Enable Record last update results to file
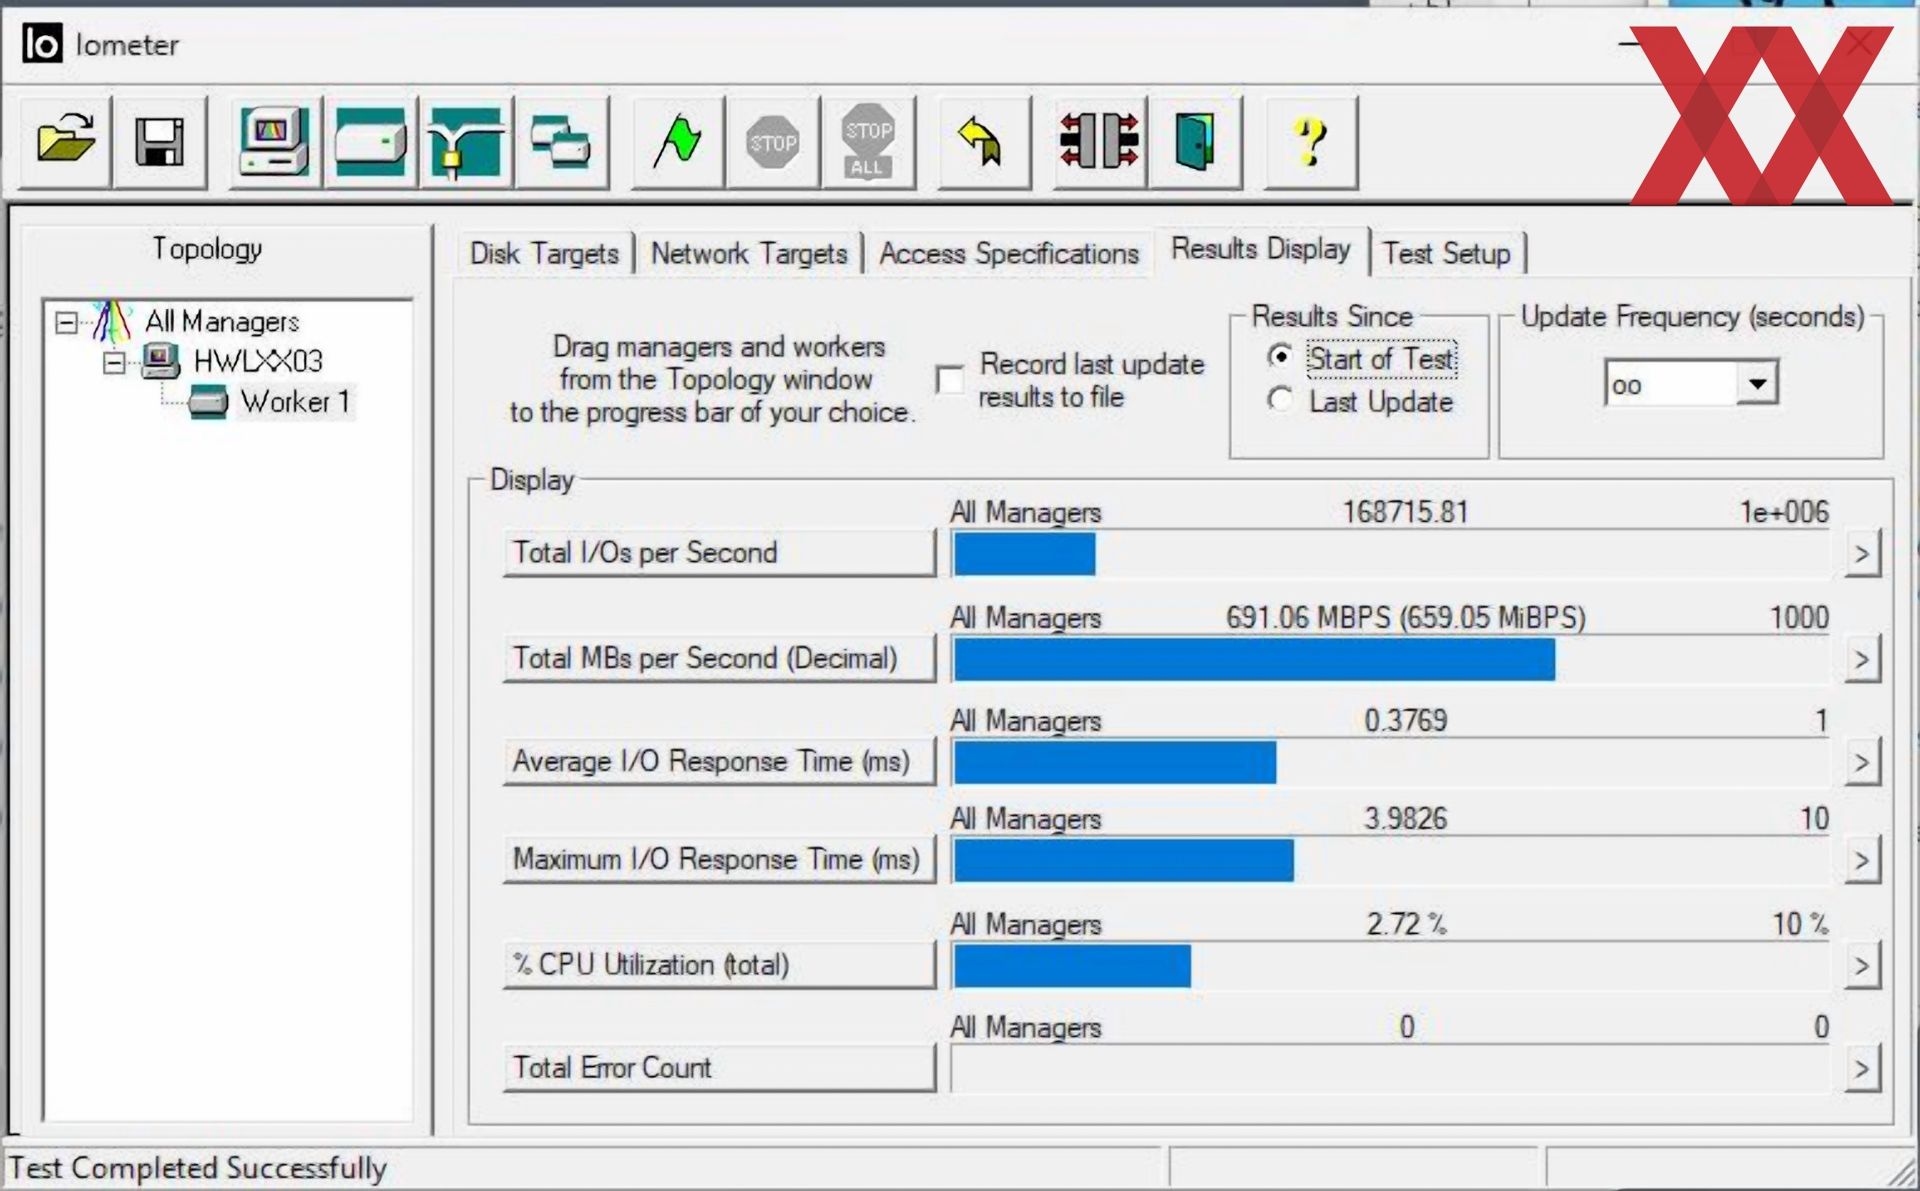The width and height of the screenshot is (1920, 1191). coord(949,380)
